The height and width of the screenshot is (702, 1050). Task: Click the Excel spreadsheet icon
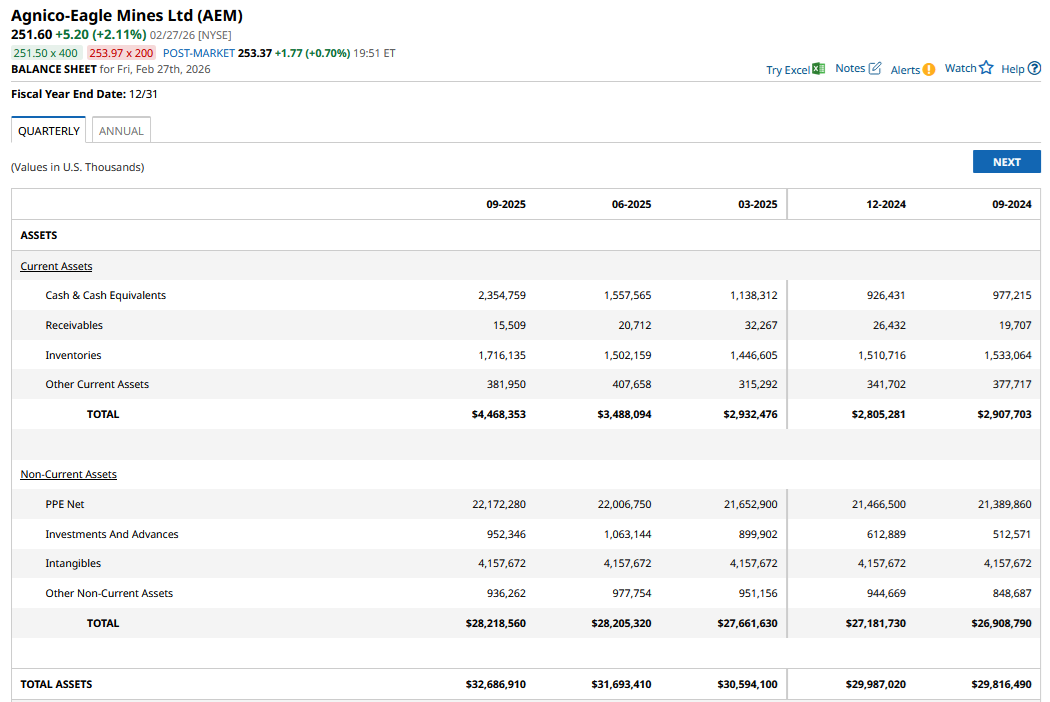pos(819,69)
